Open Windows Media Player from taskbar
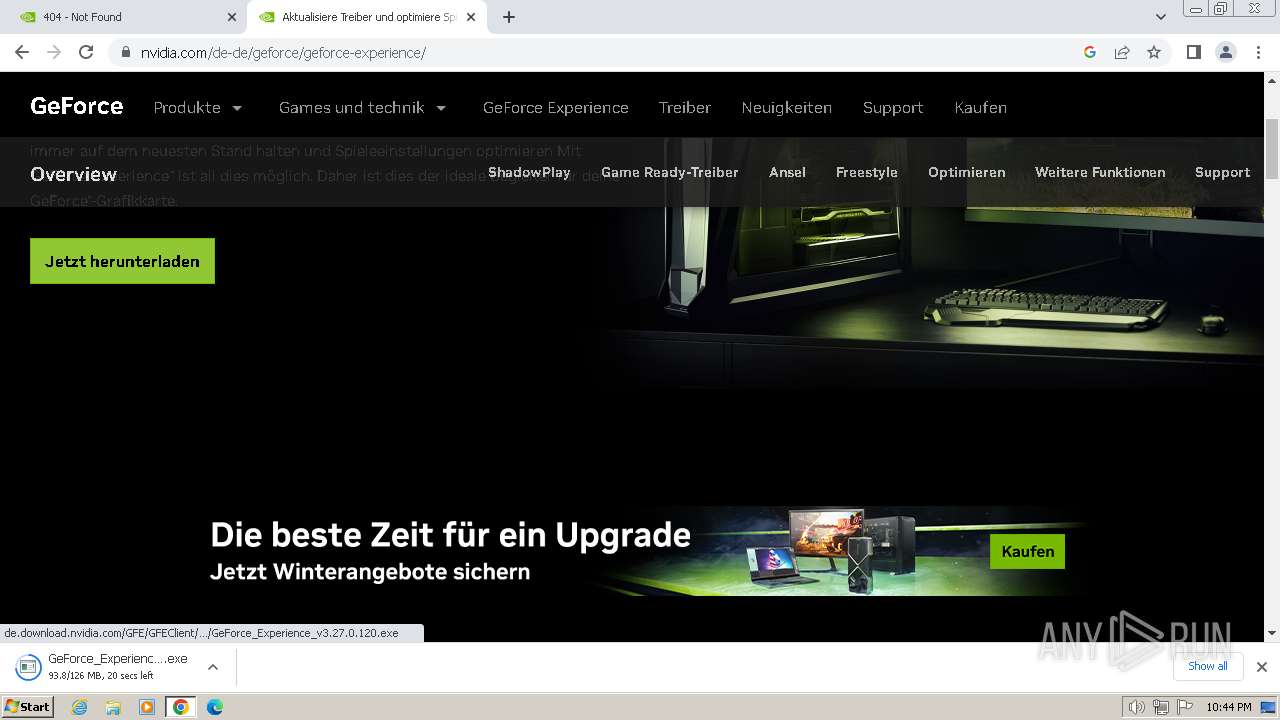Image resolution: width=1280 pixels, height=720 pixels. pos(147,707)
